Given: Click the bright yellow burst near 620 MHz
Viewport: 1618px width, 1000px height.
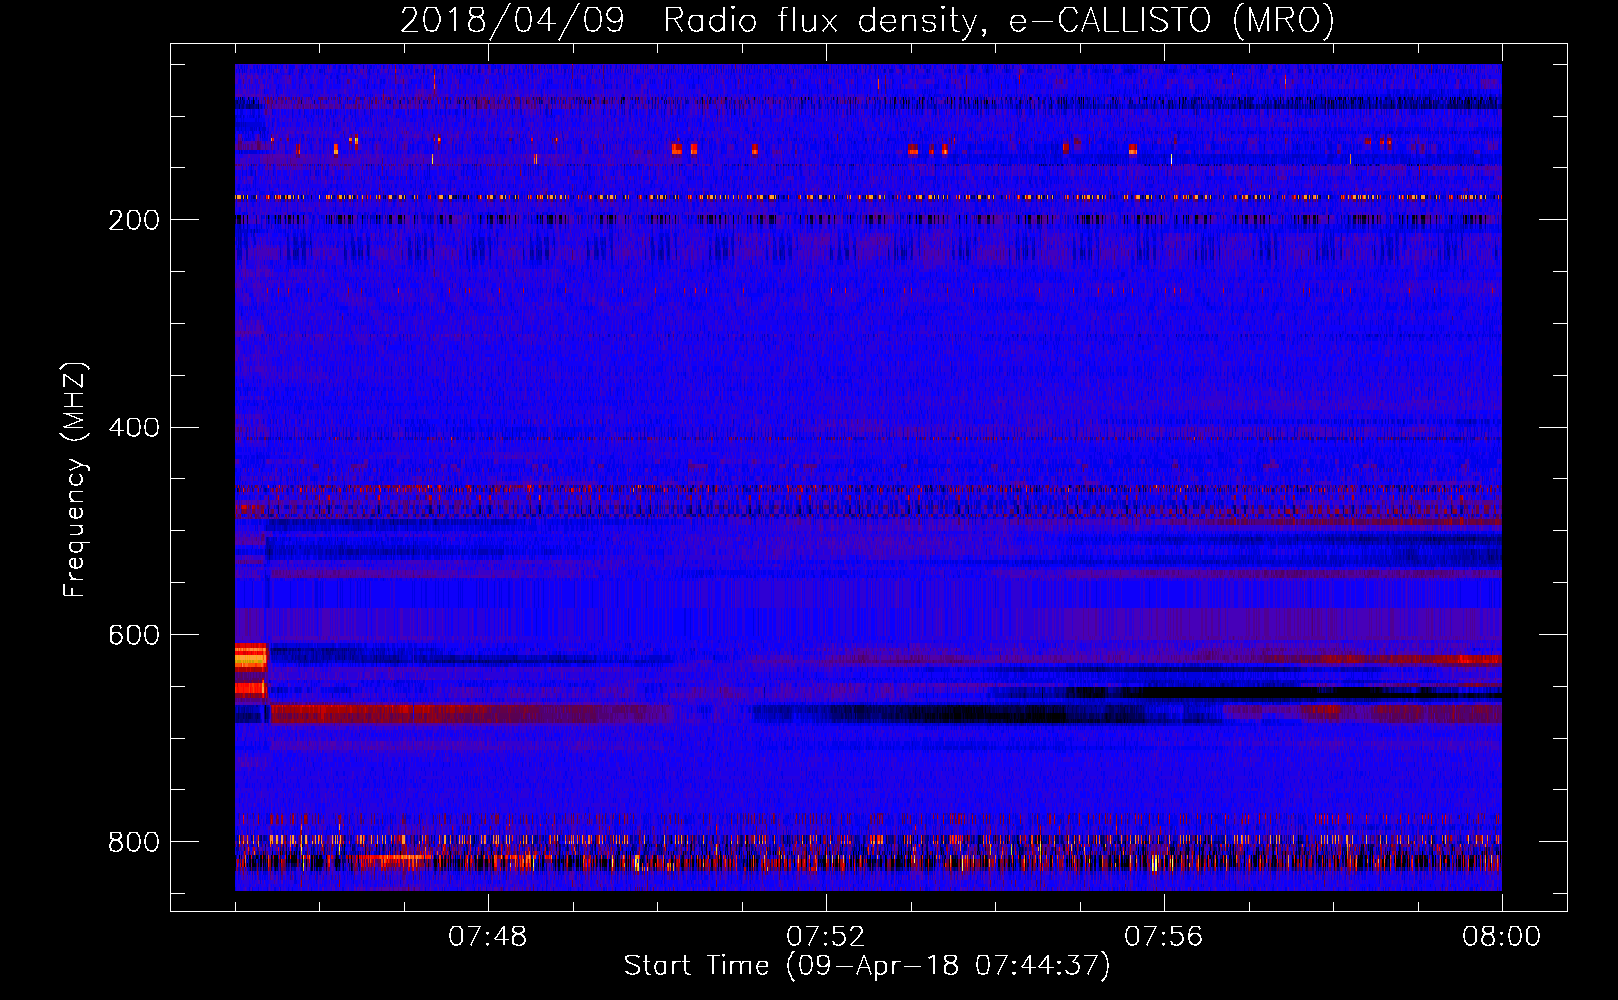Looking at the screenshot, I should [x=250, y=657].
